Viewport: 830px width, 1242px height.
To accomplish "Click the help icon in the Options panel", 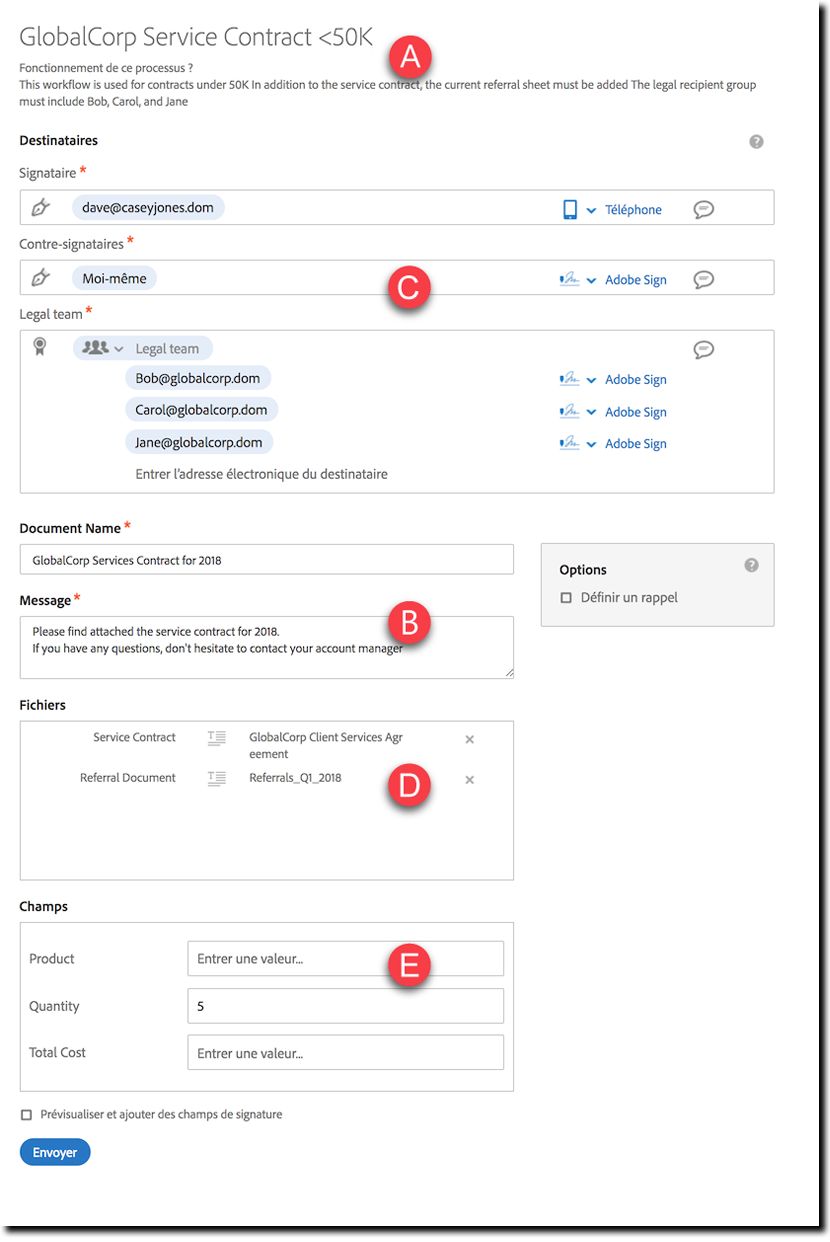I will click(x=752, y=565).
